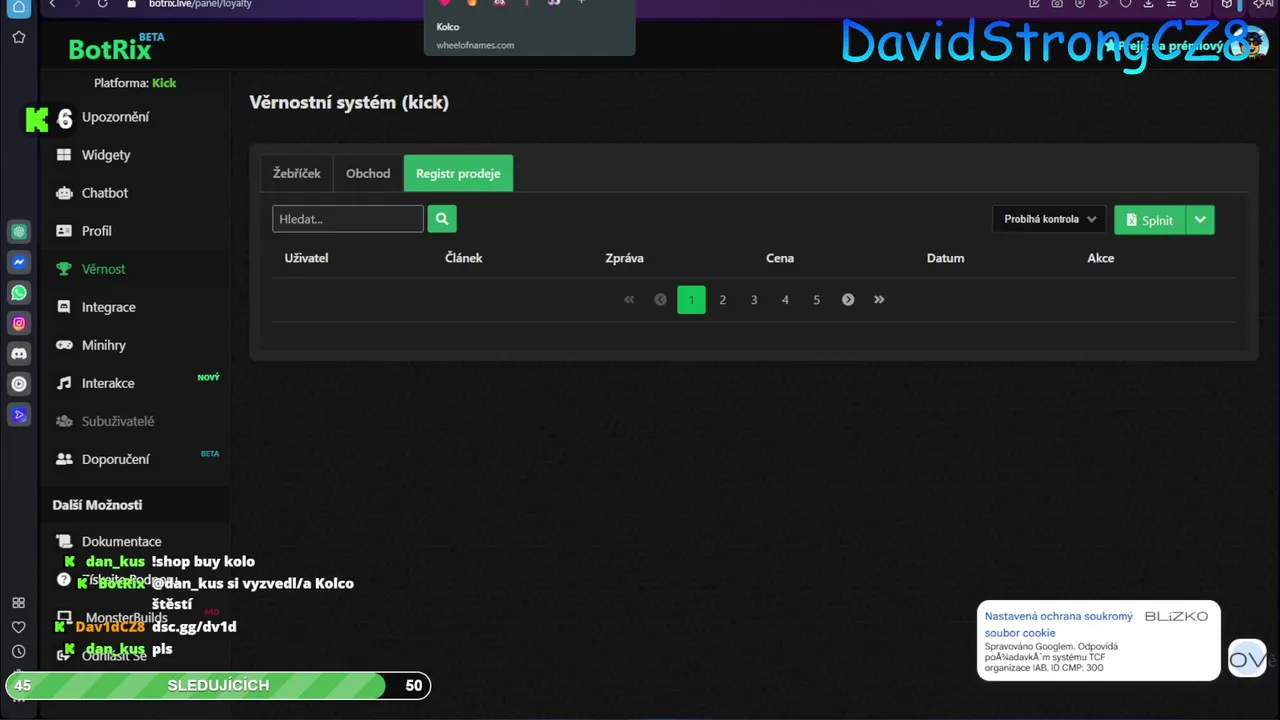The height and width of the screenshot is (720, 1280).
Task: Go to page 2
Action: [x=723, y=300]
